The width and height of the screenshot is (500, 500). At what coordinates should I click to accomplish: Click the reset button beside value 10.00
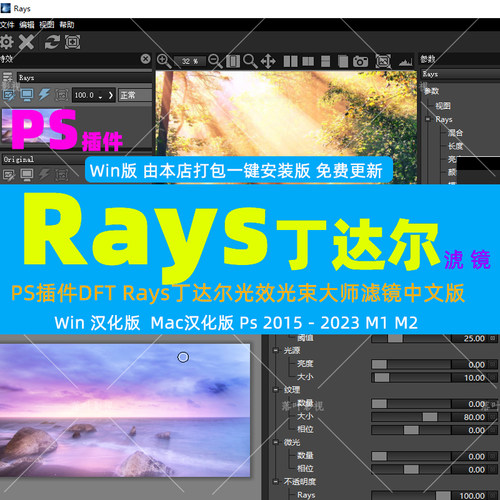(x=493, y=378)
